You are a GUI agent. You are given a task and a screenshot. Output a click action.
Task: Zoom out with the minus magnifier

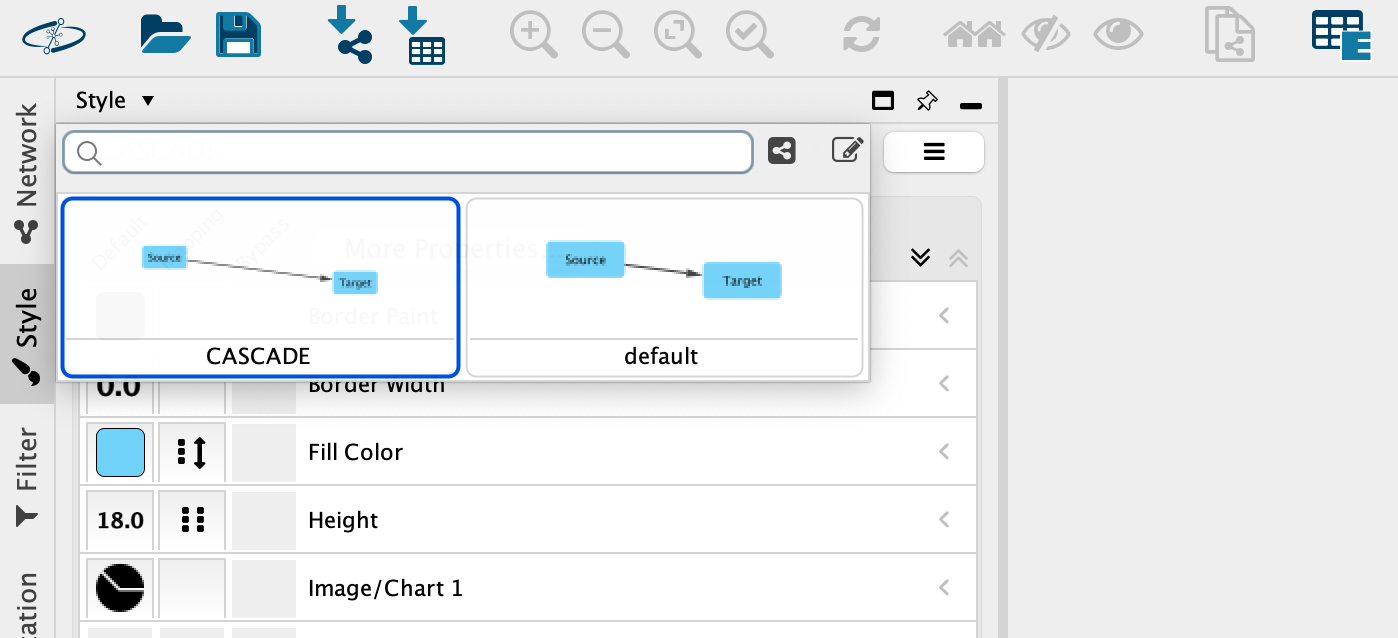[x=606, y=35]
